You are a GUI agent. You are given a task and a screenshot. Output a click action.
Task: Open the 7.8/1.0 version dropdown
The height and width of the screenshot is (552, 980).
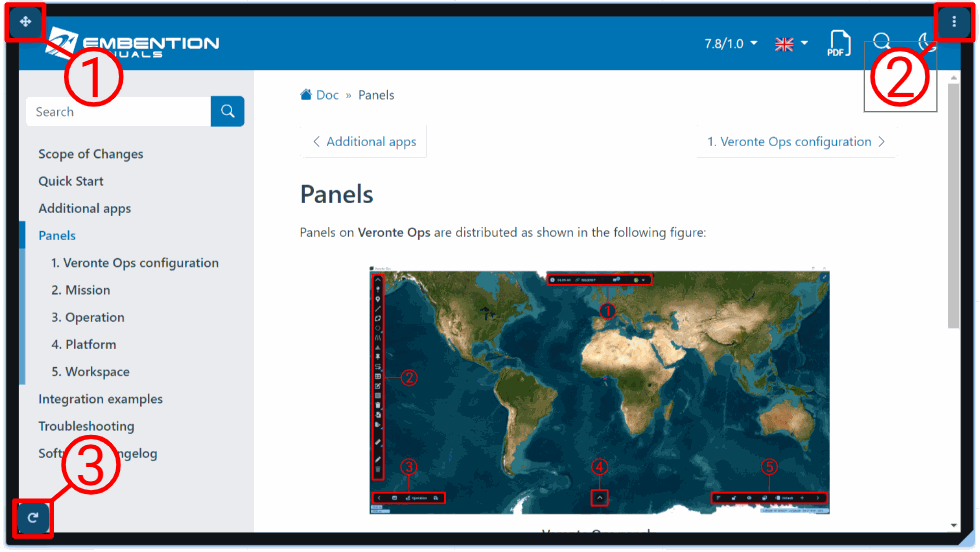point(731,44)
